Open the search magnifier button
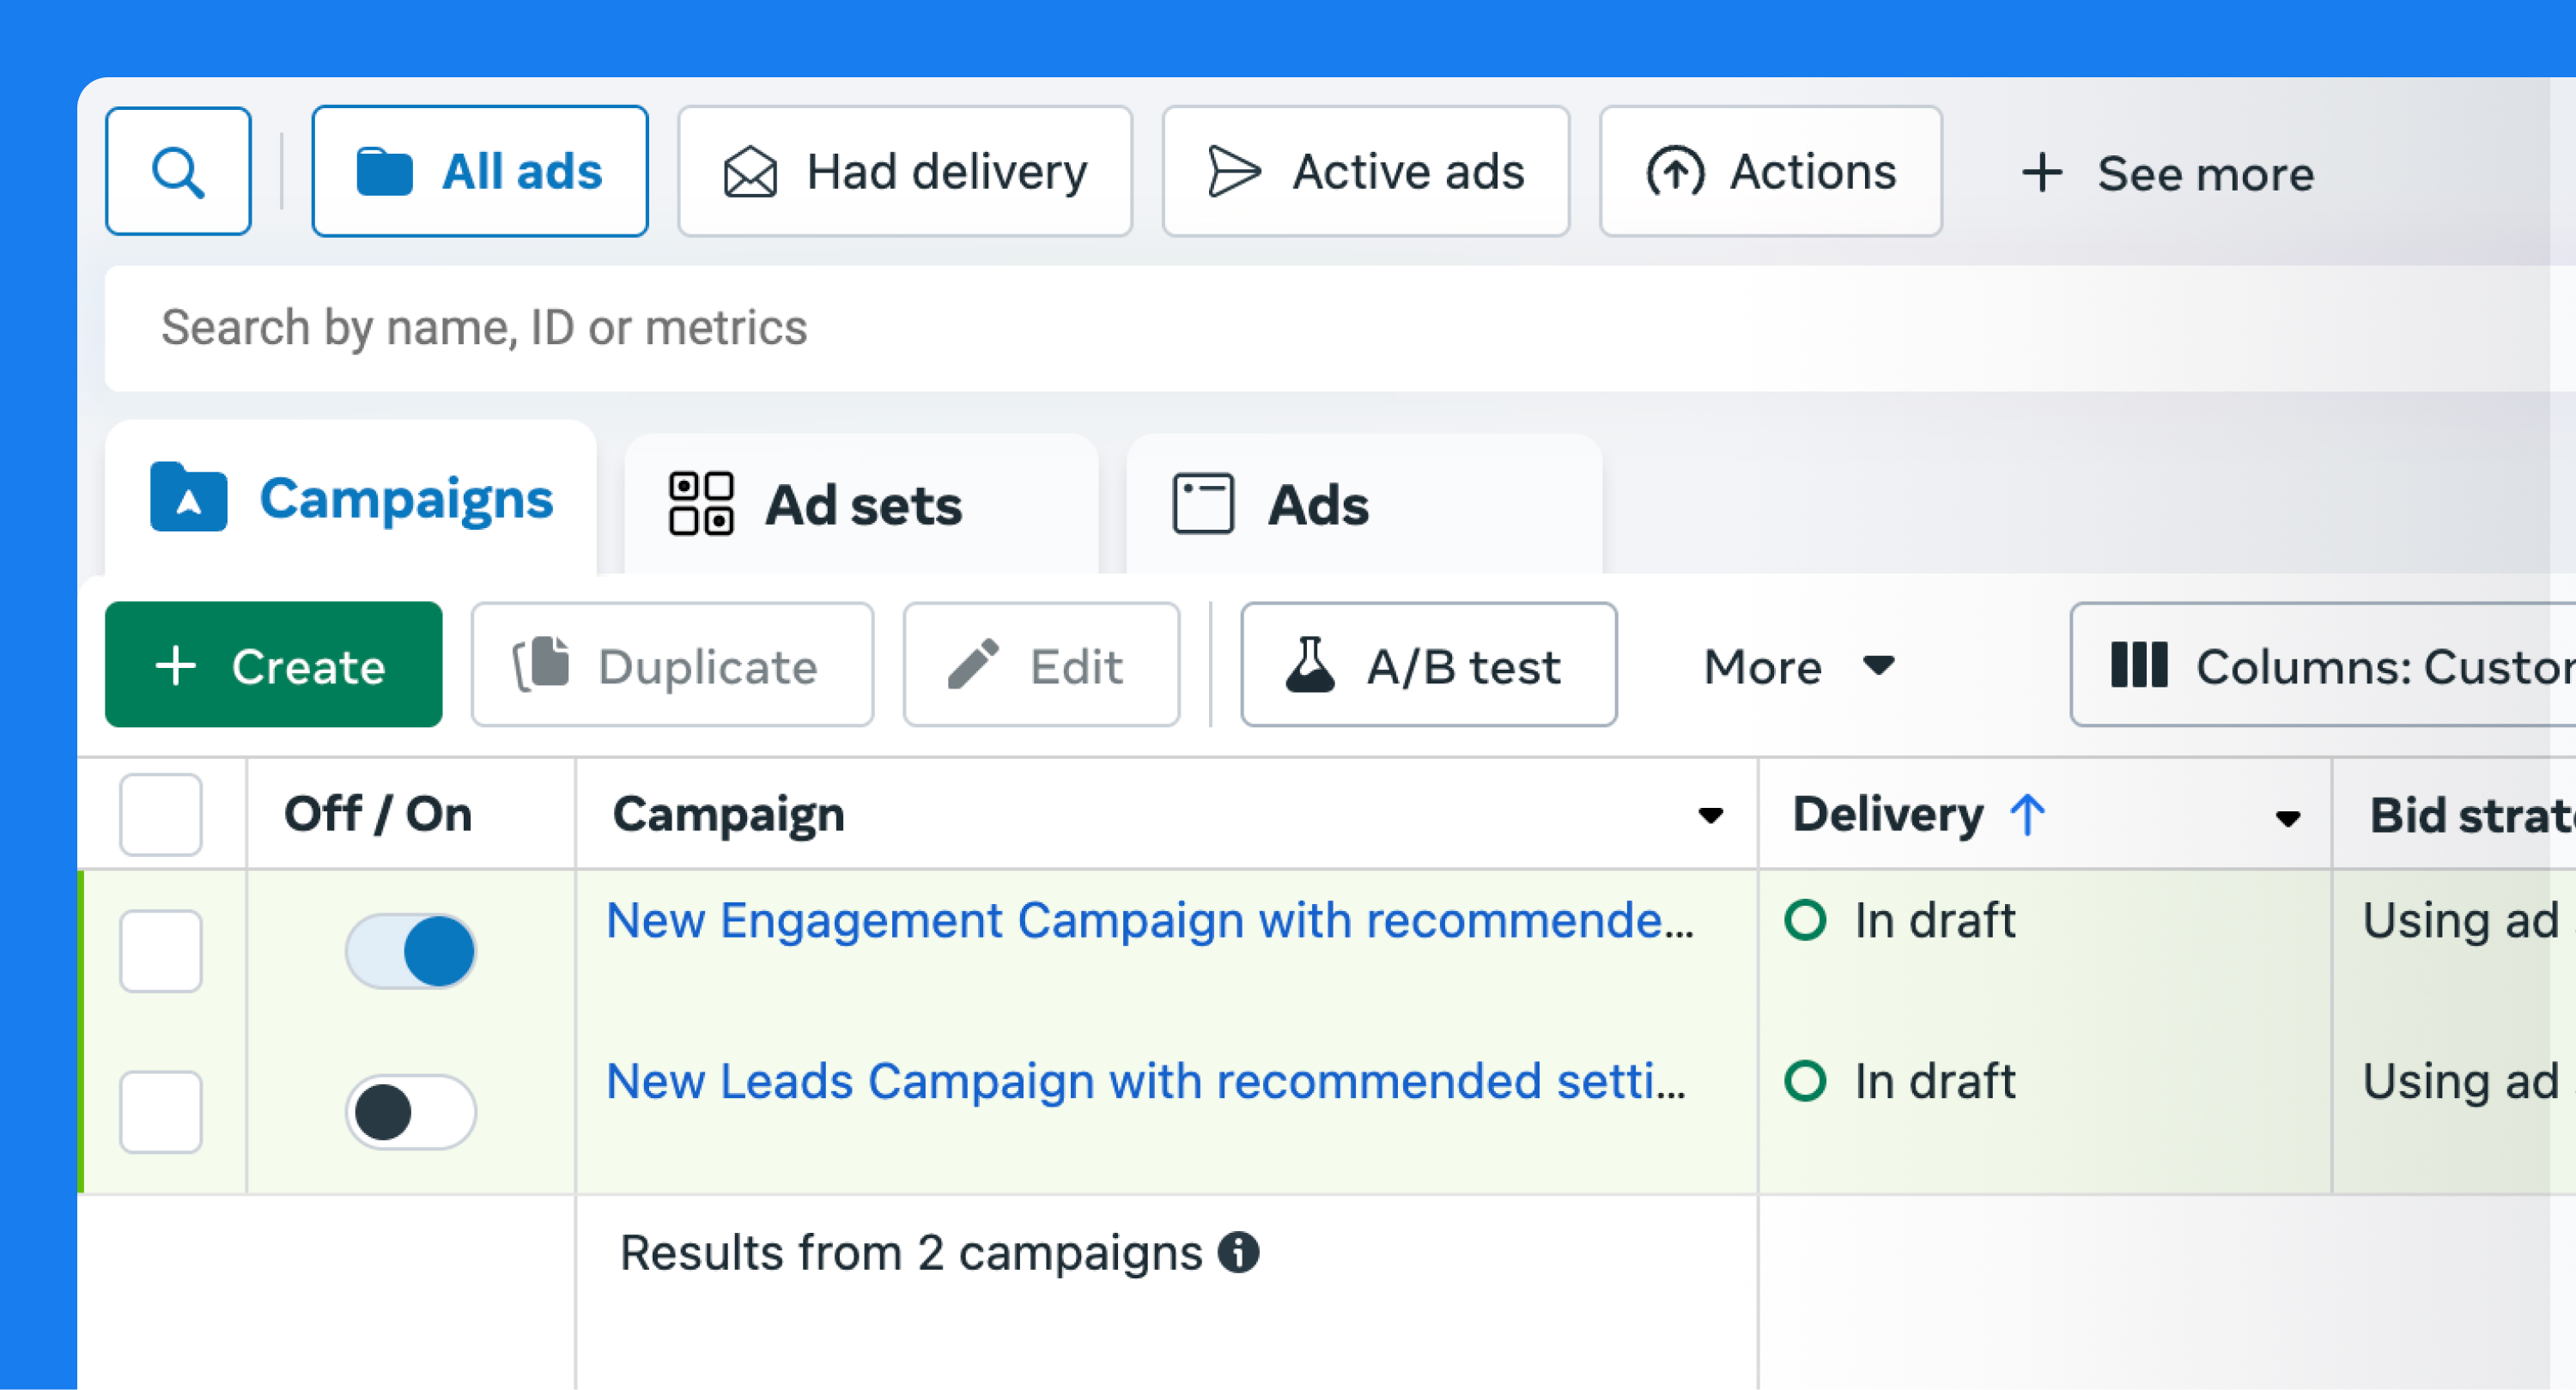Viewport: 2576px width, 1390px height. [x=178, y=171]
